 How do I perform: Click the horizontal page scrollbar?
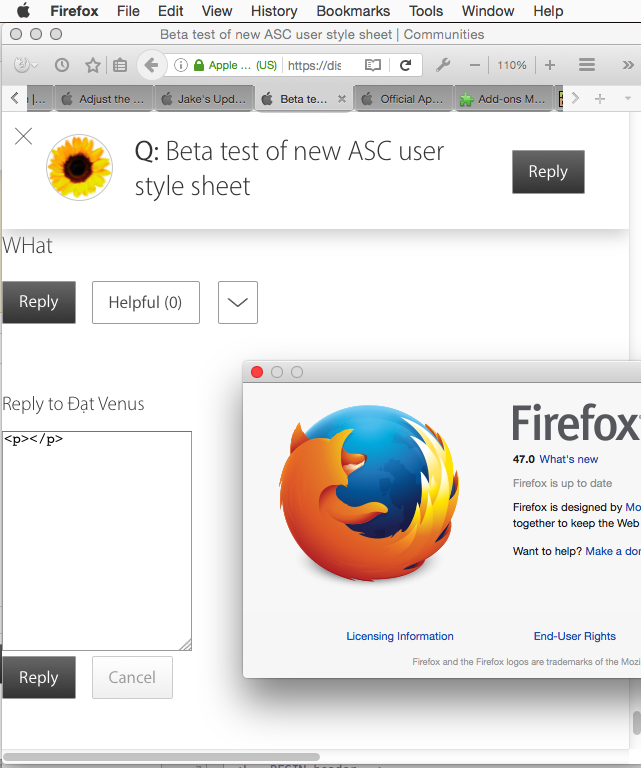pyautogui.click(x=162, y=757)
